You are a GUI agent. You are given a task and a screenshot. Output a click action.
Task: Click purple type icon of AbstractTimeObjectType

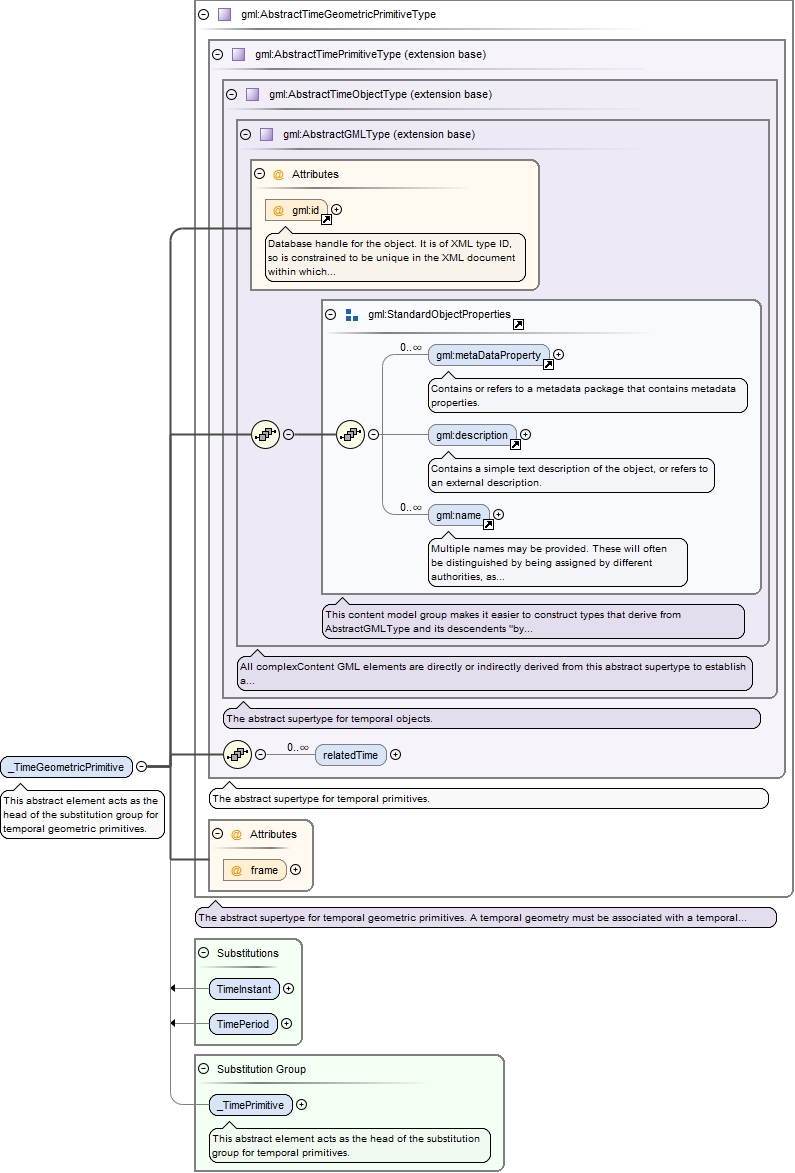click(253, 94)
